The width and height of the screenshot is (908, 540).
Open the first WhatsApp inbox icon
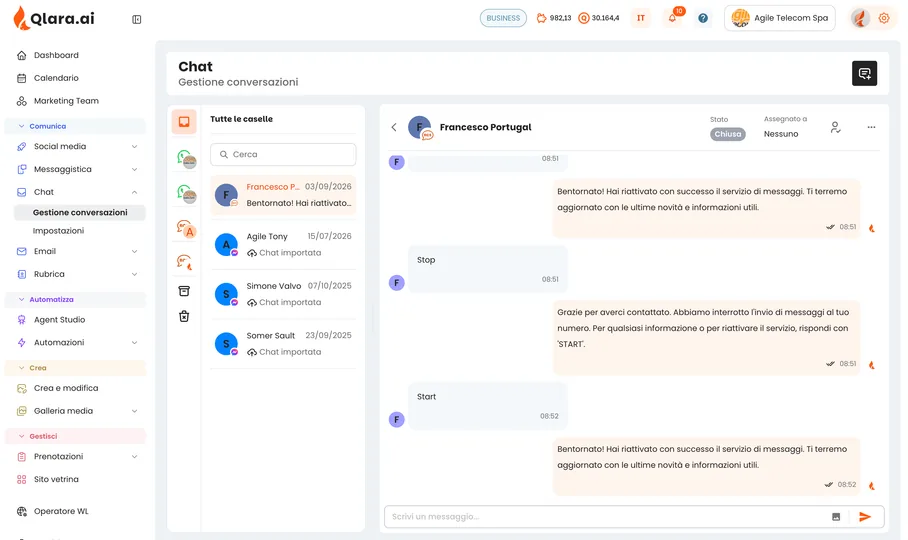coord(186,159)
